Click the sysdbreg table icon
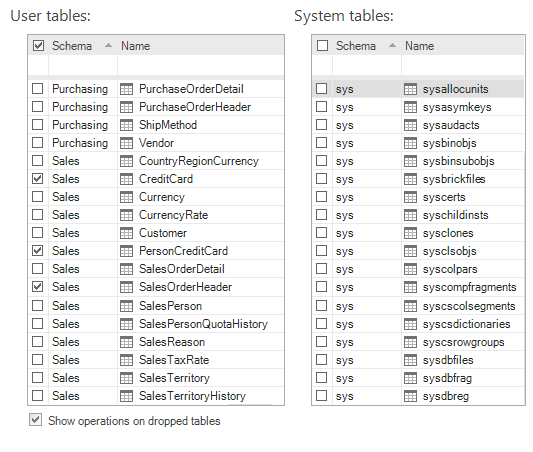533x452 pixels. (410, 396)
